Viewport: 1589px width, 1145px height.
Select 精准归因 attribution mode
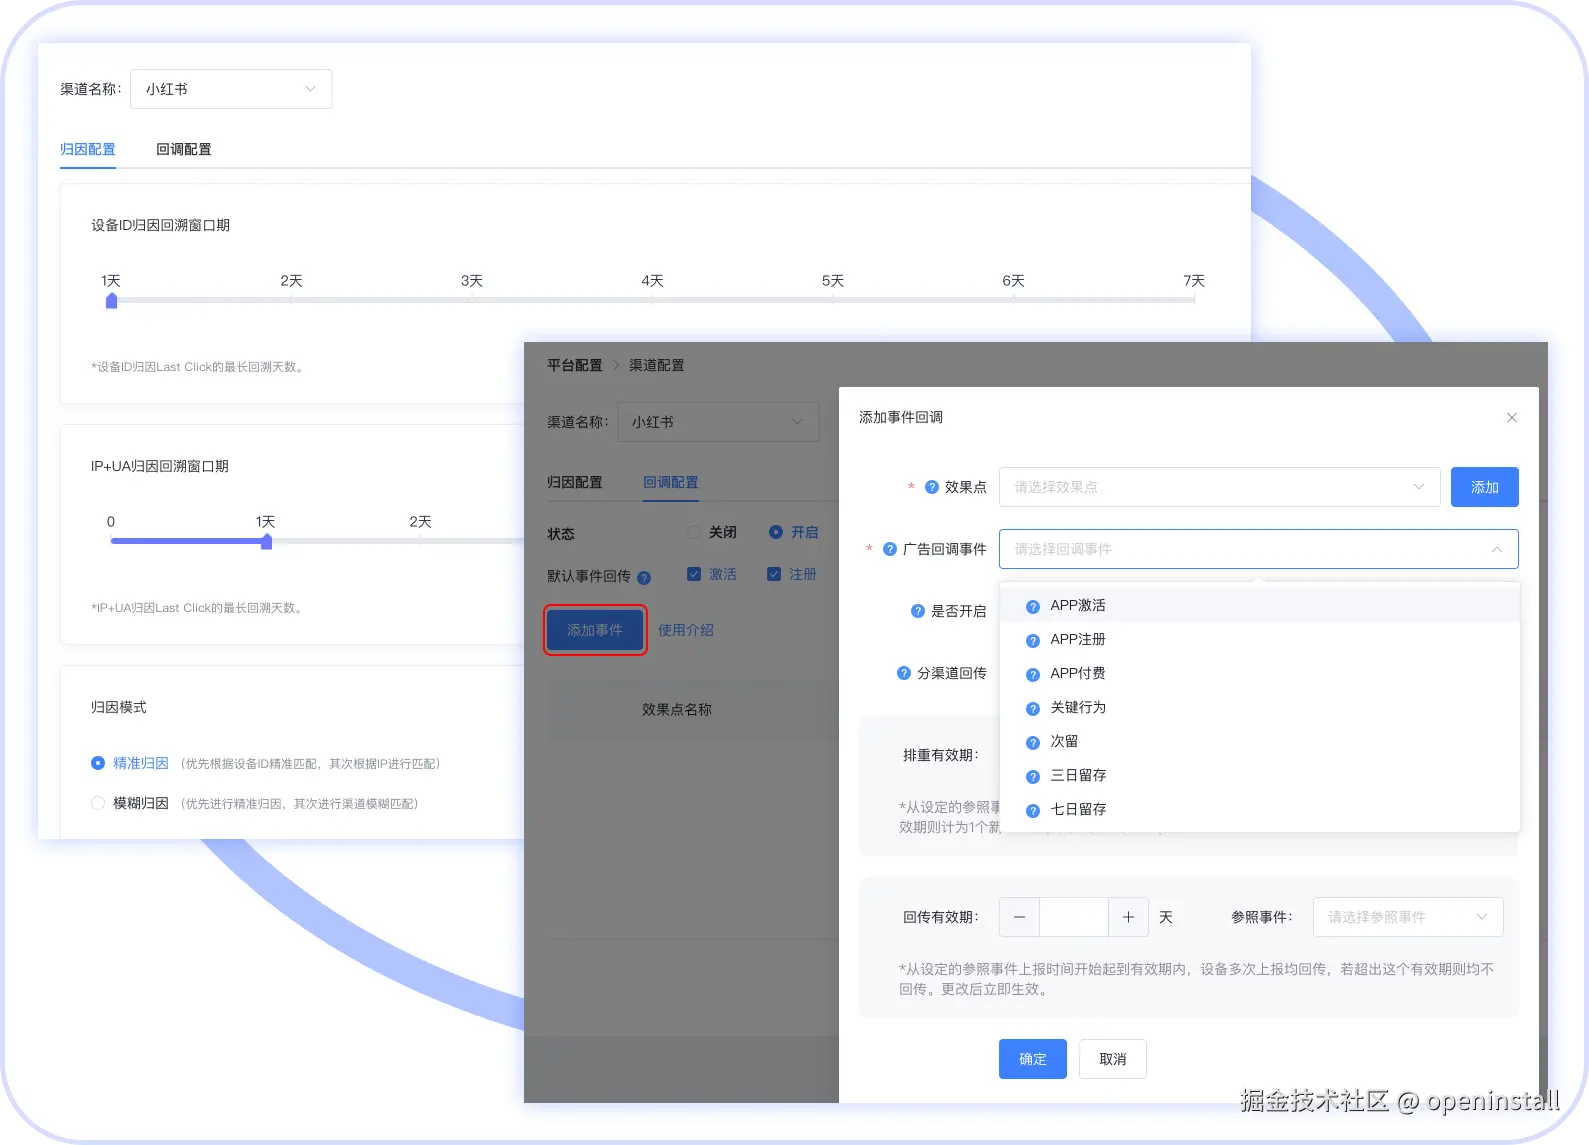pyautogui.click(x=98, y=763)
